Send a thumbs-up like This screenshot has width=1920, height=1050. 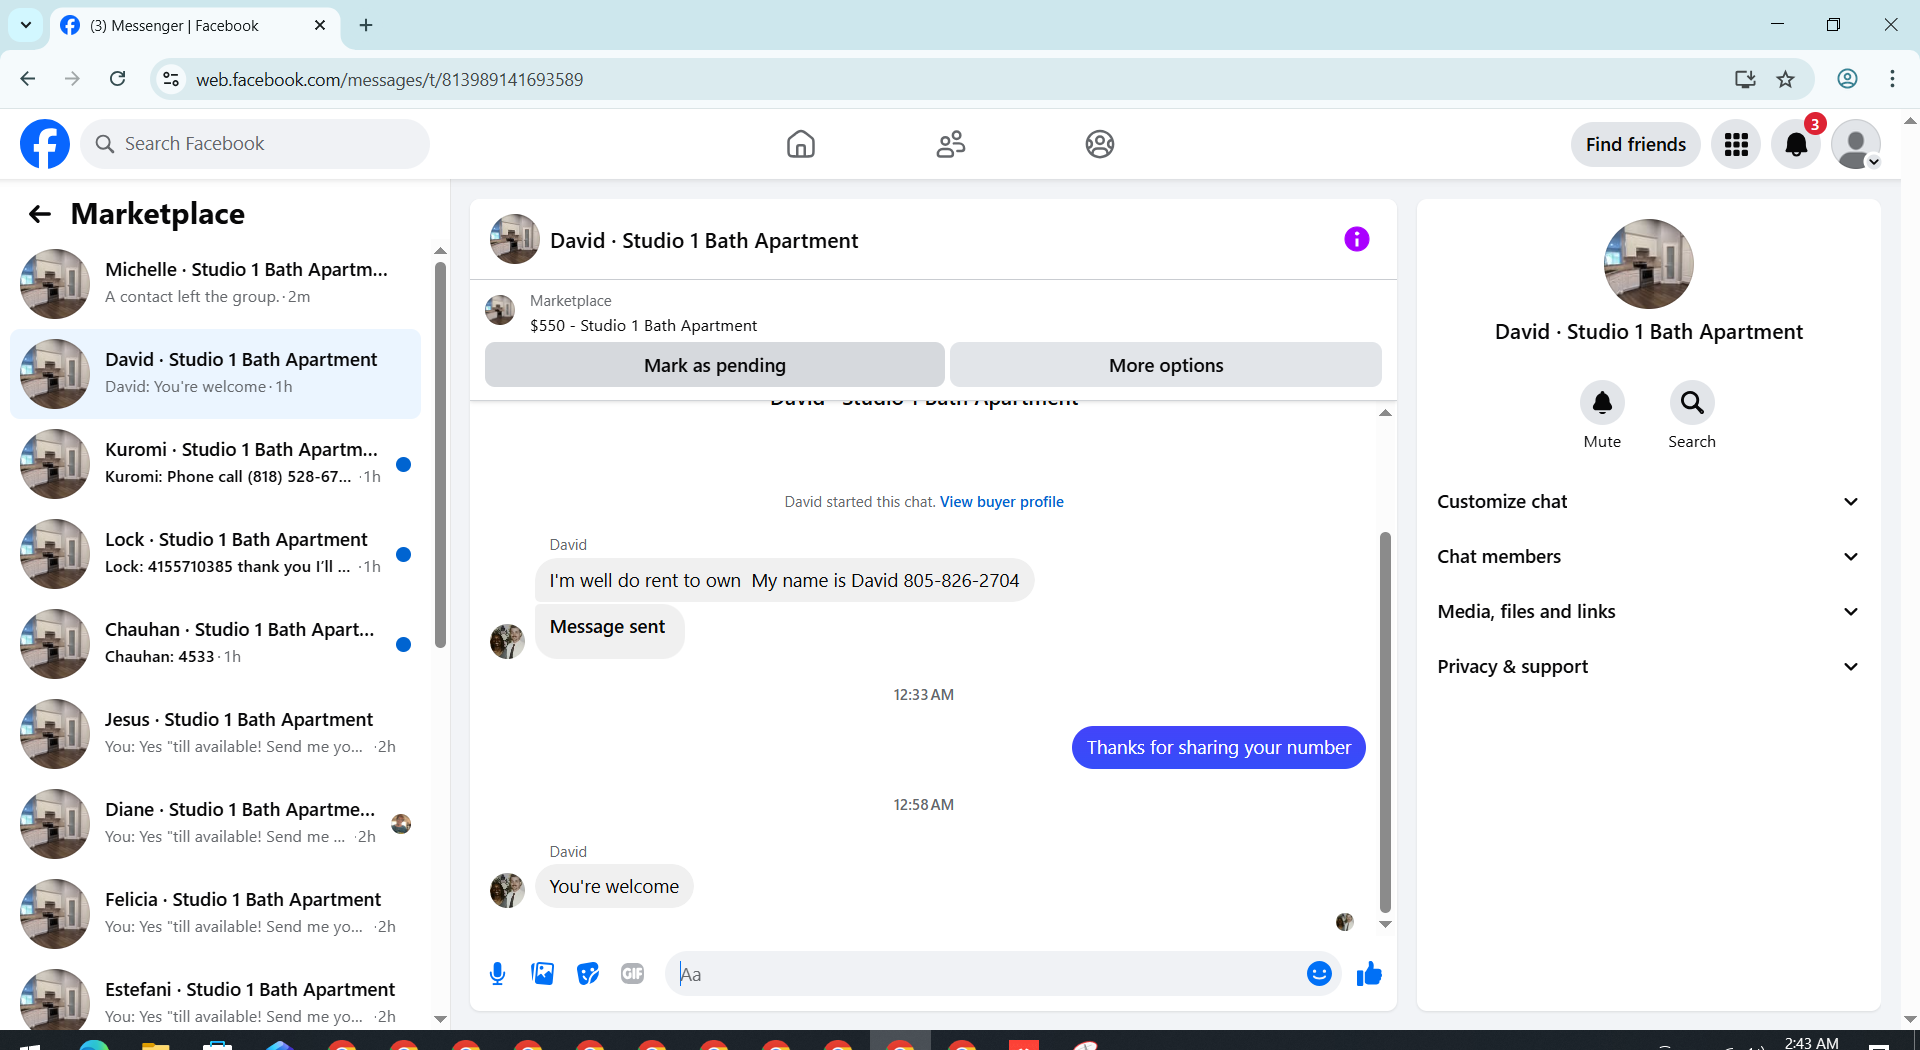tap(1369, 973)
